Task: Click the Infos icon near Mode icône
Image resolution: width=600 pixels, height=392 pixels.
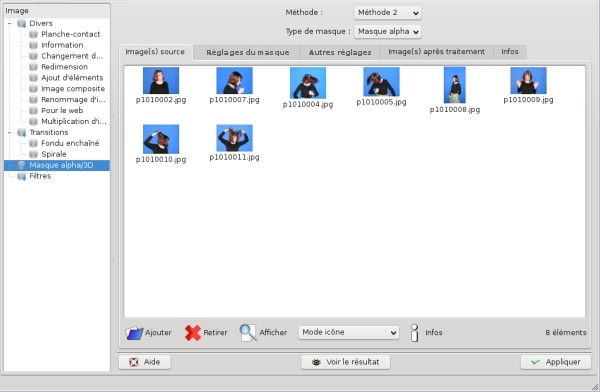Action: pyautogui.click(x=414, y=333)
